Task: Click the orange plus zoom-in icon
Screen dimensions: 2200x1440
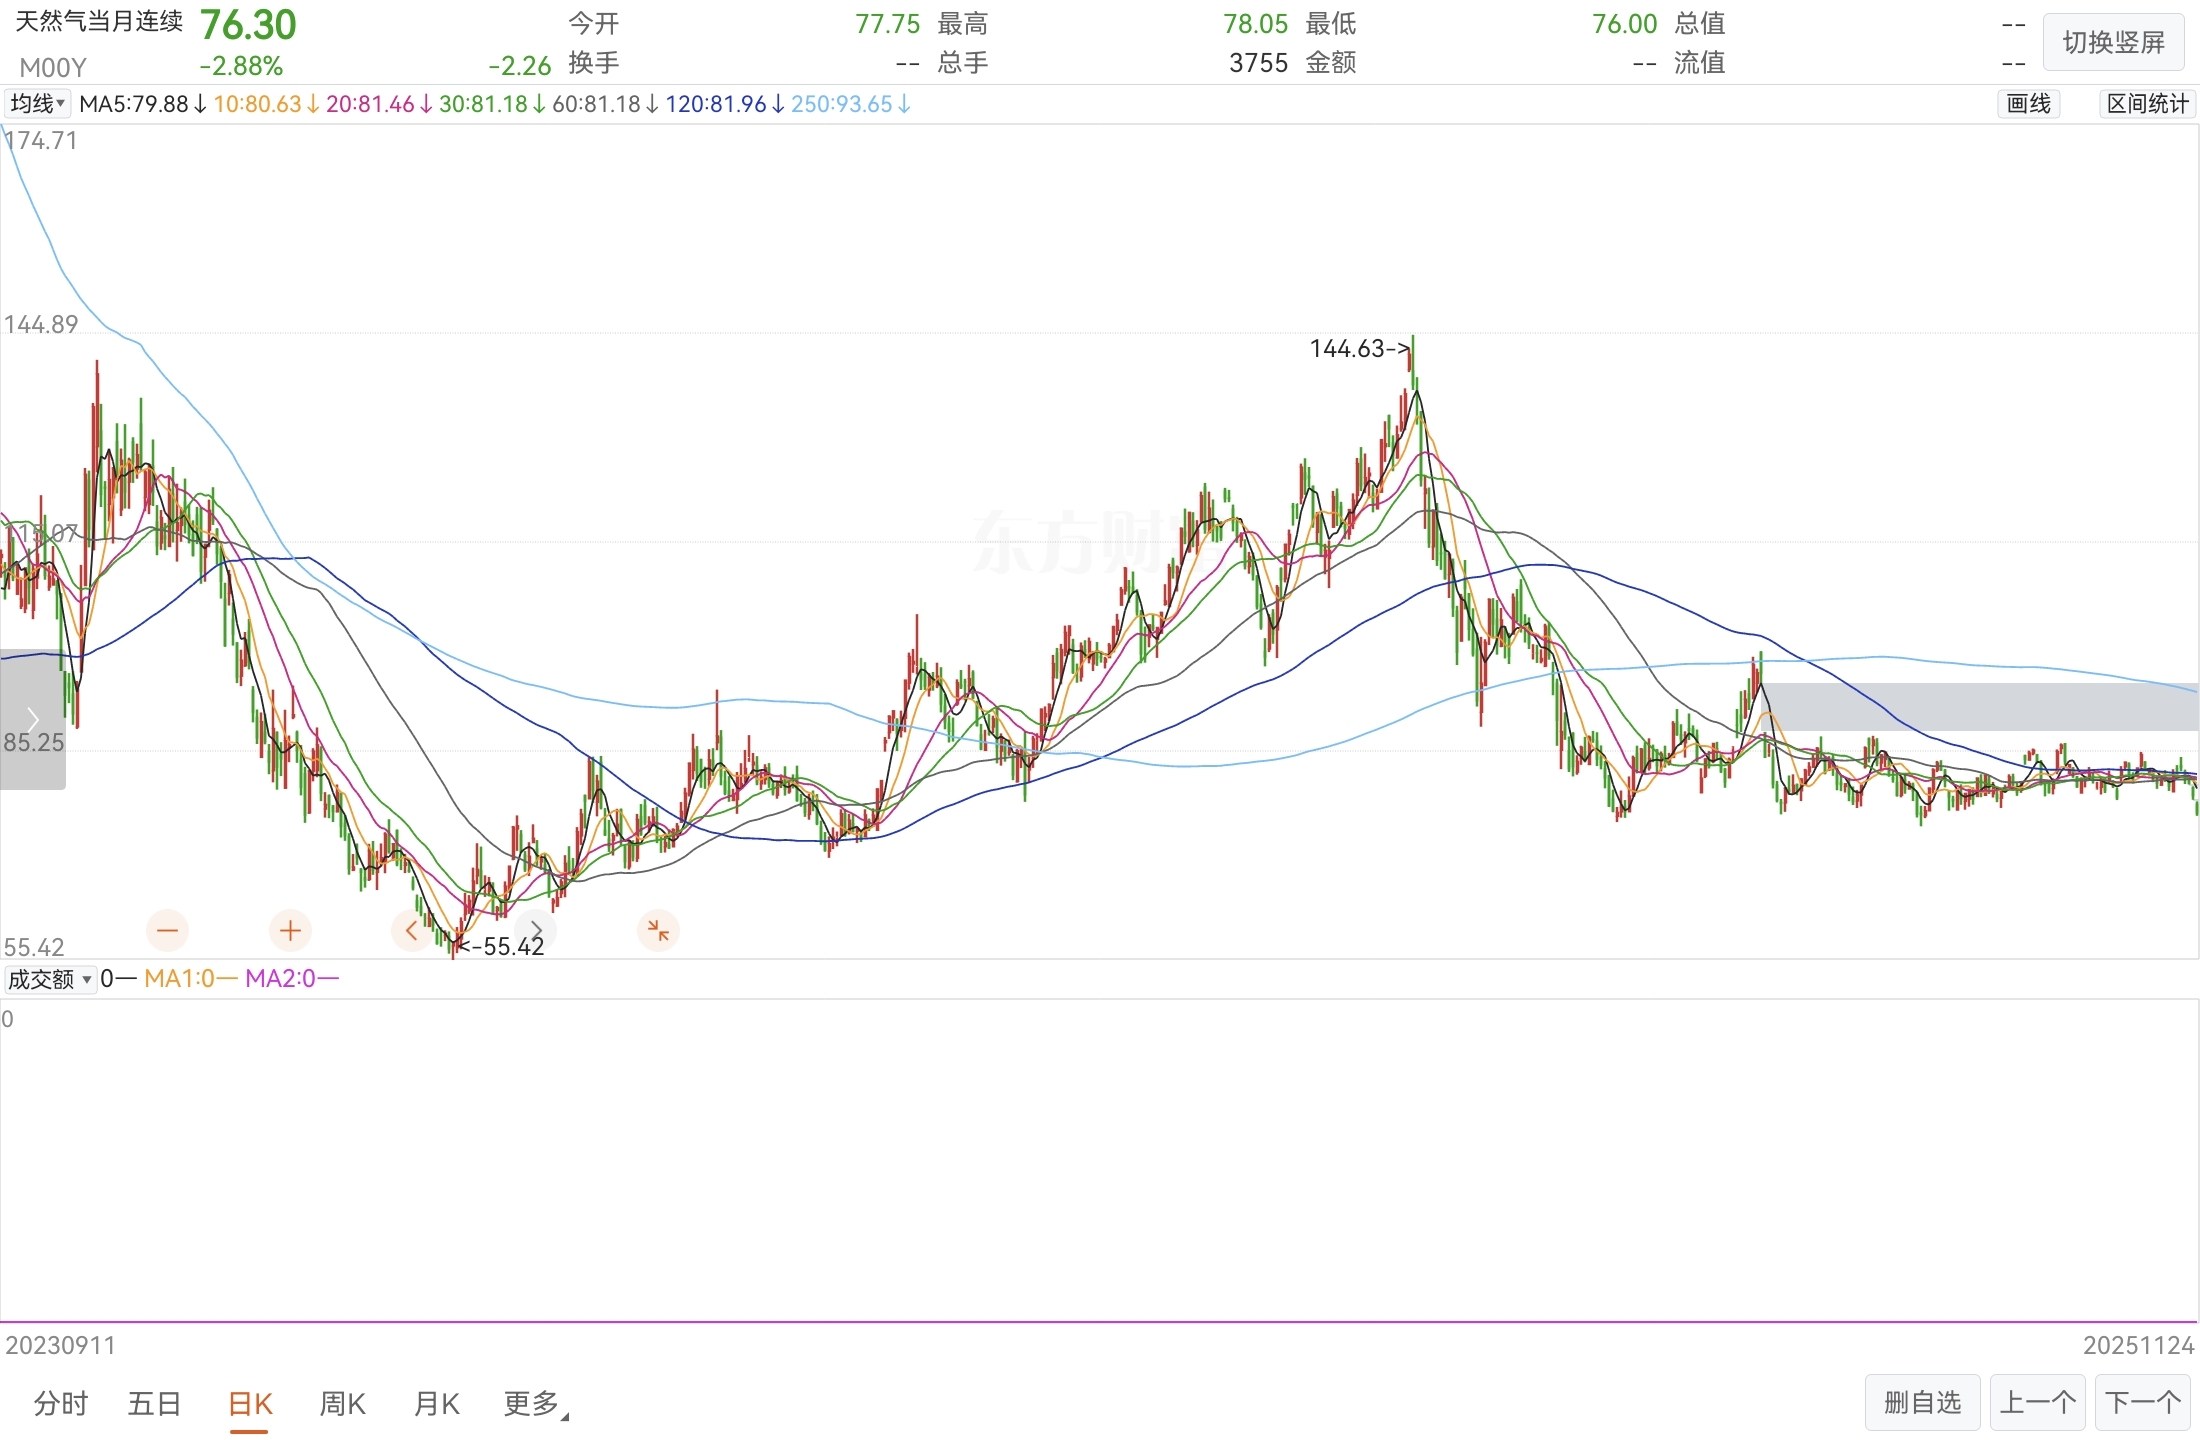Action: (x=290, y=931)
